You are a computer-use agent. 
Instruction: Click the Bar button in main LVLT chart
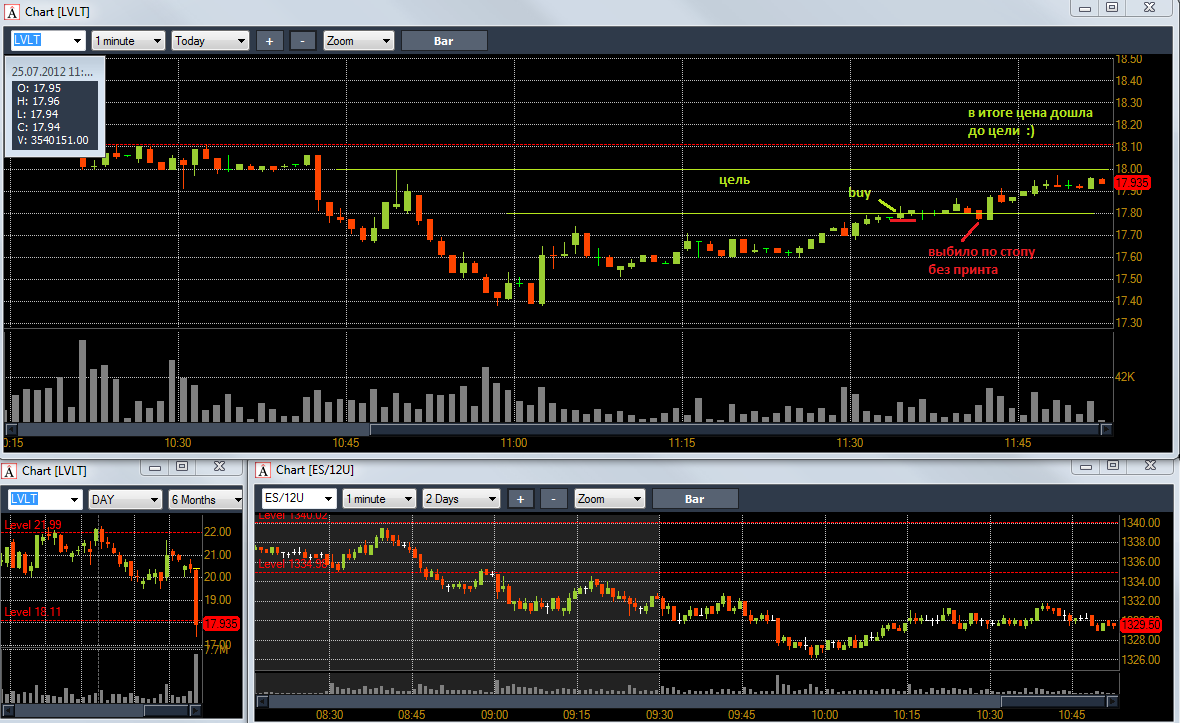[444, 41]
